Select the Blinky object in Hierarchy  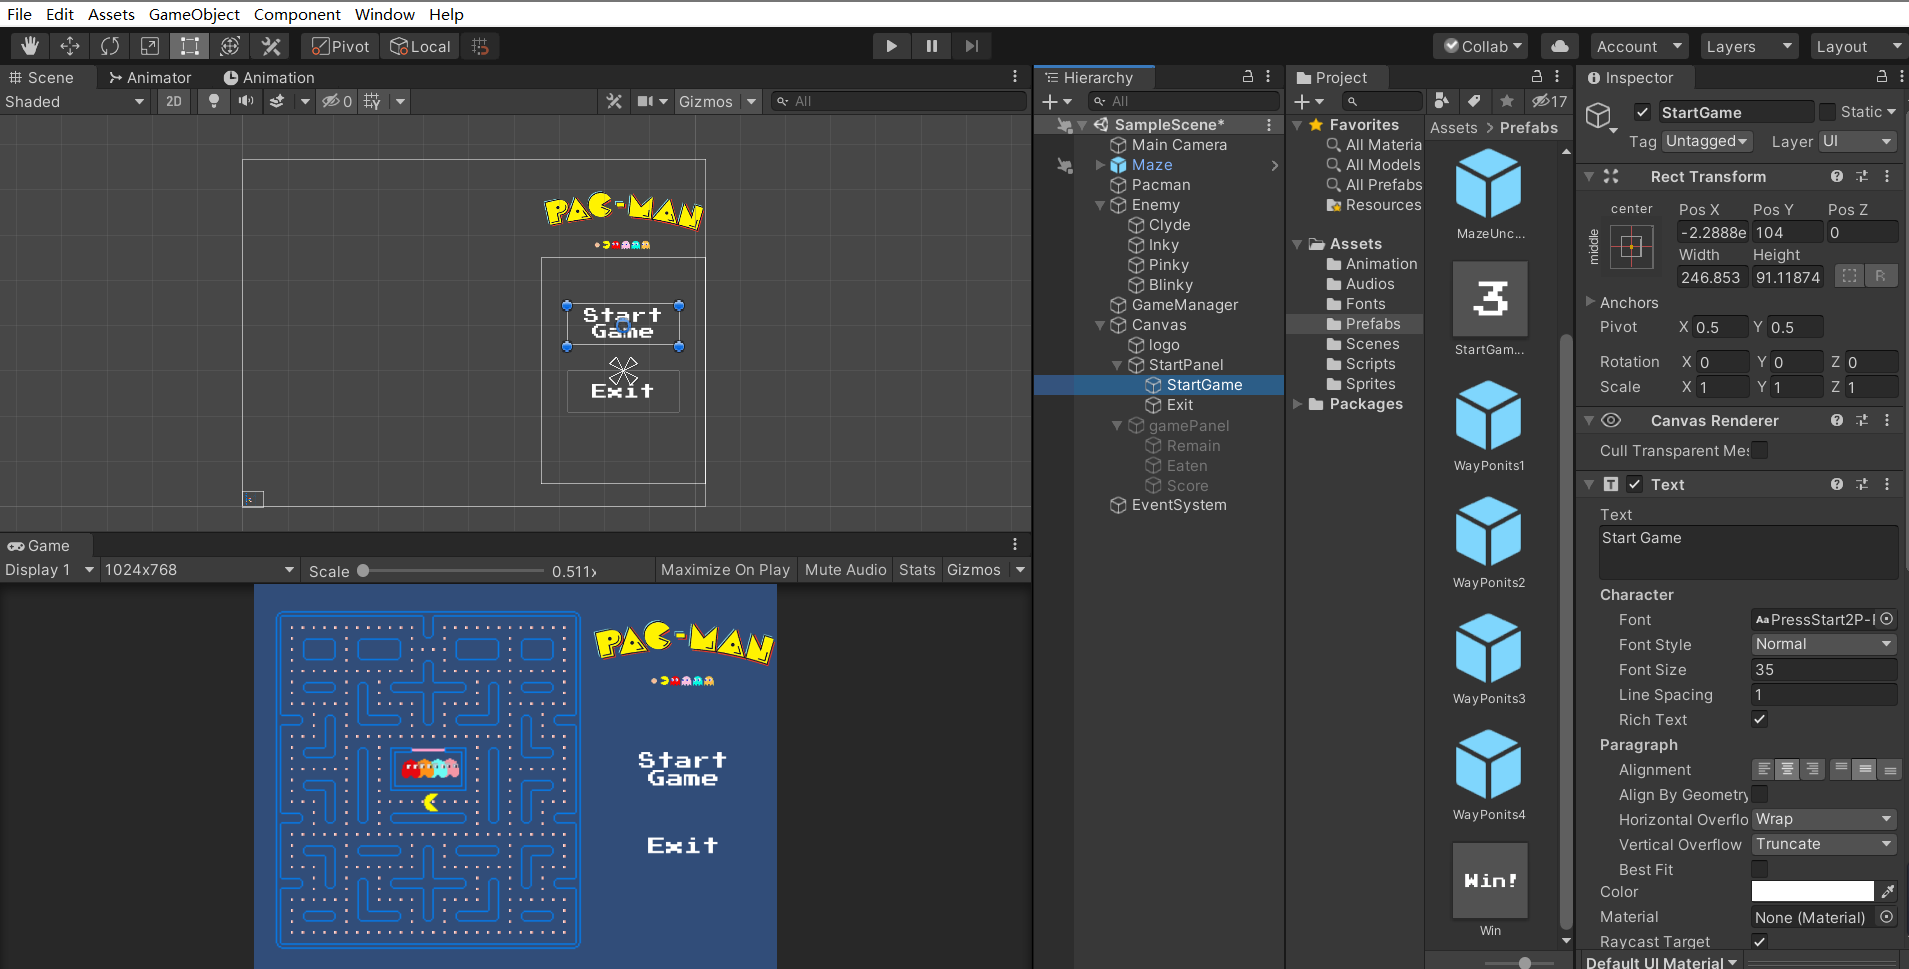pos(1170,284)
